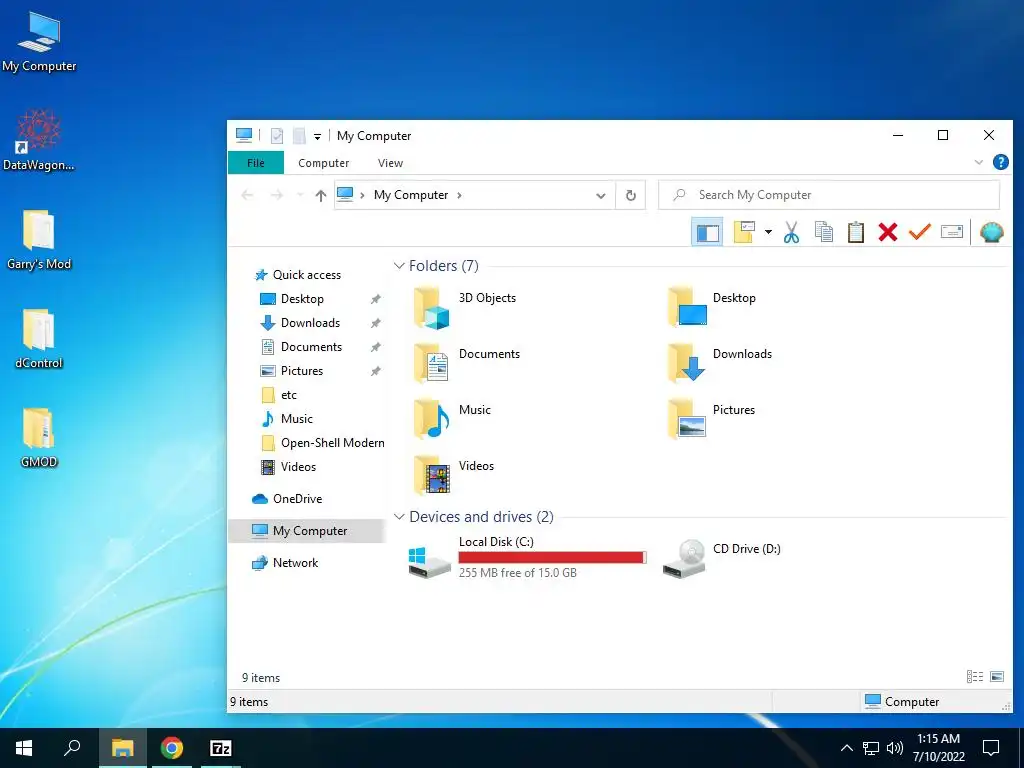Viewport: 1024px width, 768px height.
Task: Select Quick access in navigation pane
Action: [306, 275]
